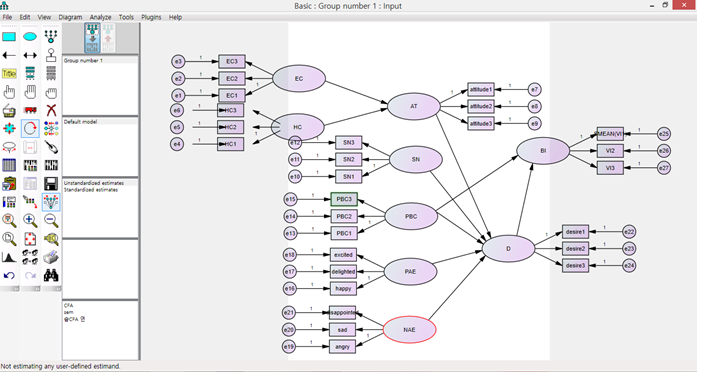Open the View menu
Image resolution: width=702 pixels, height=372 pixels.
coord(44,17)
